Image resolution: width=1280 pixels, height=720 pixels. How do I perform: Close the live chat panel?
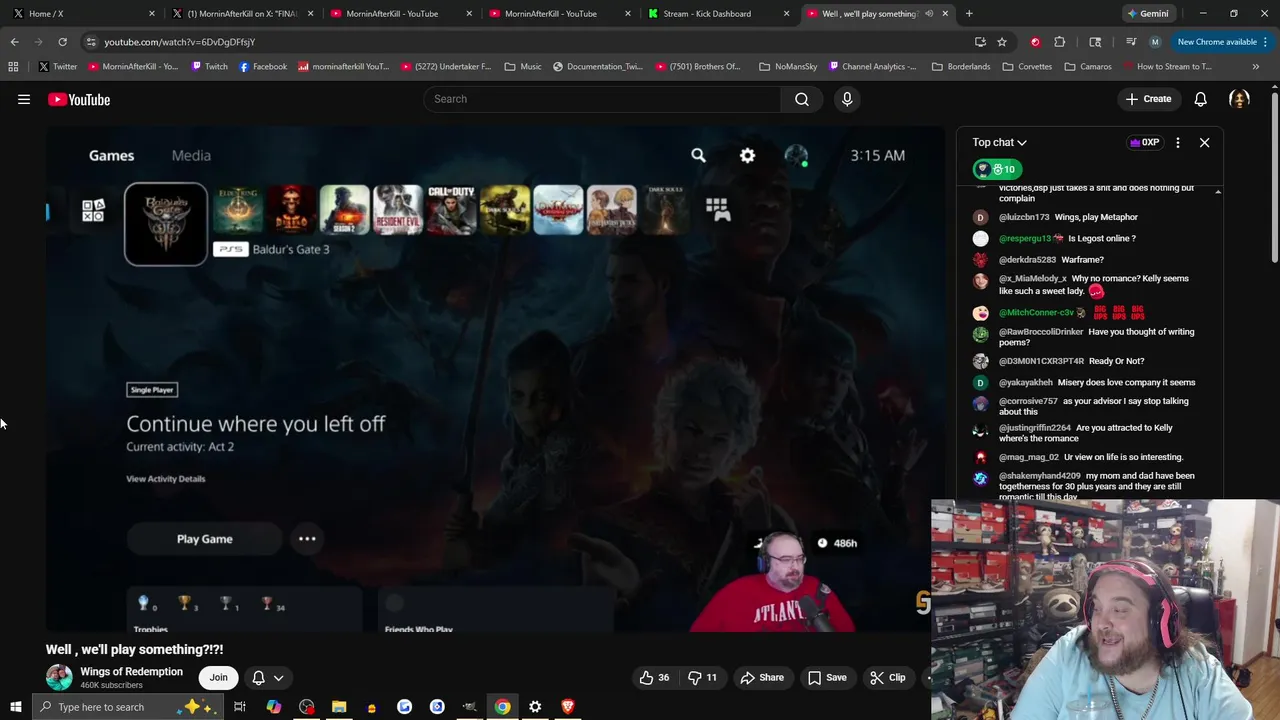coord(1204,143)
